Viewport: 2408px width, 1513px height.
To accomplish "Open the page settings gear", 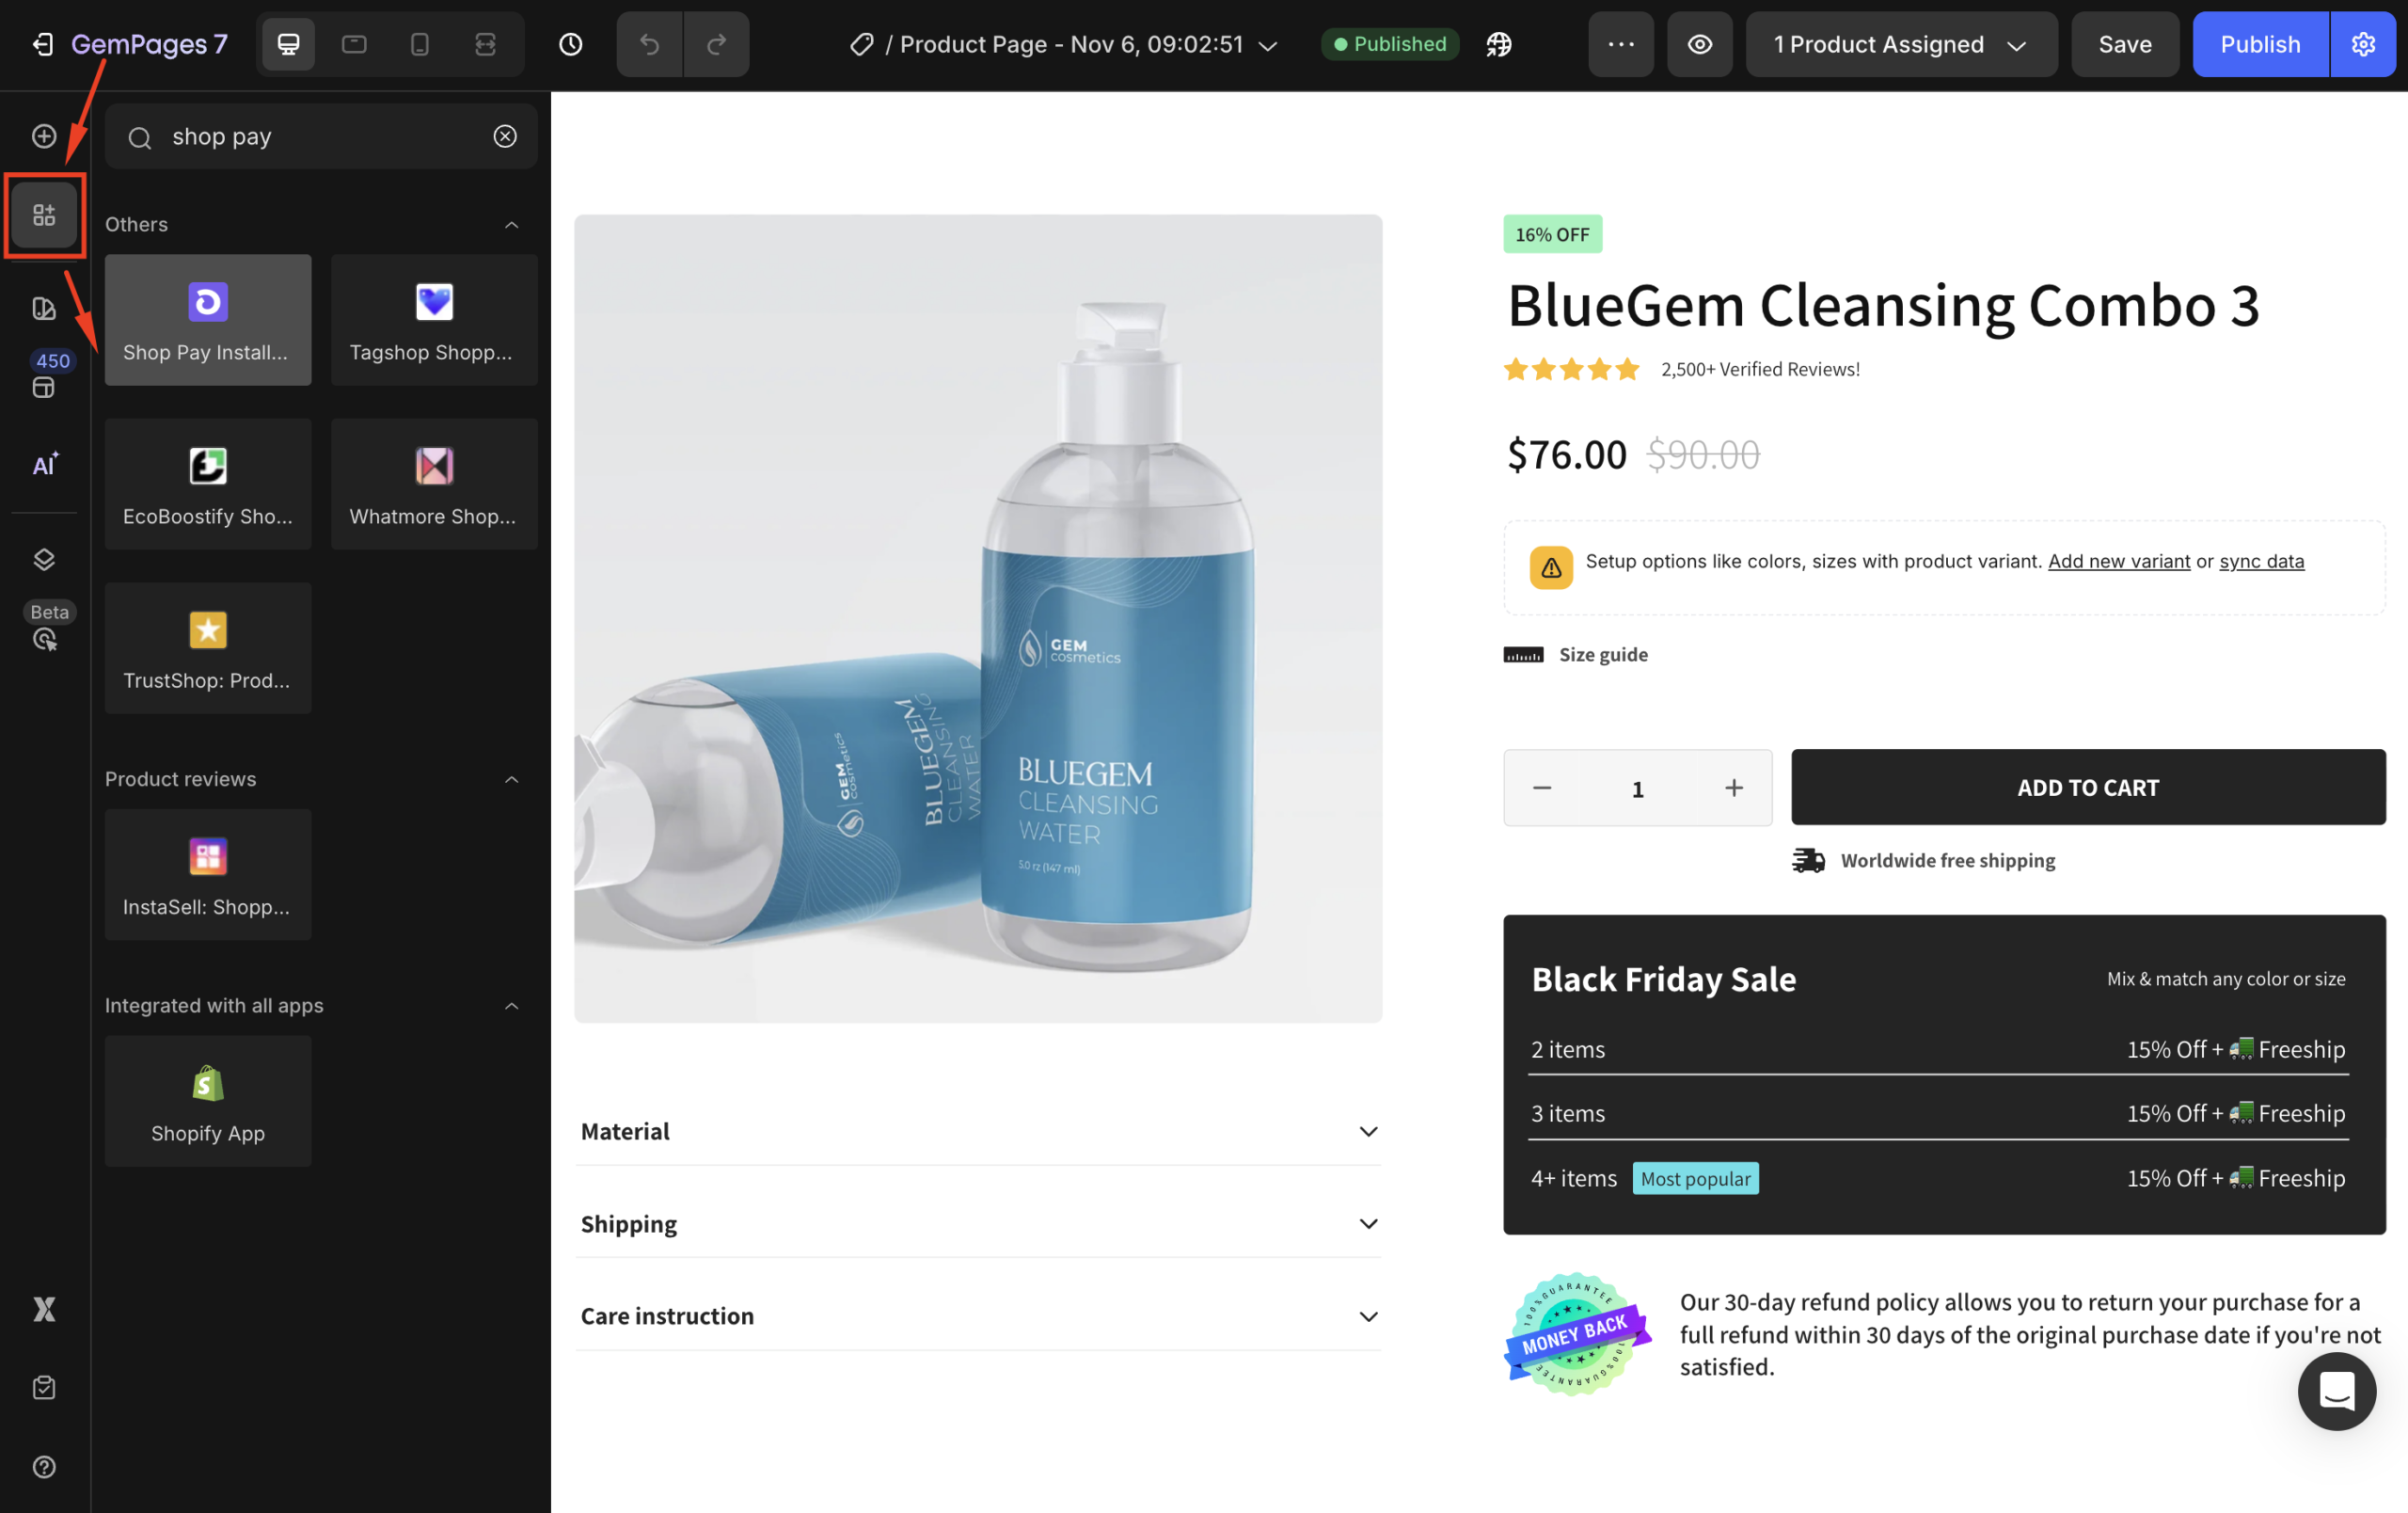I will [x=2363, y=44].
